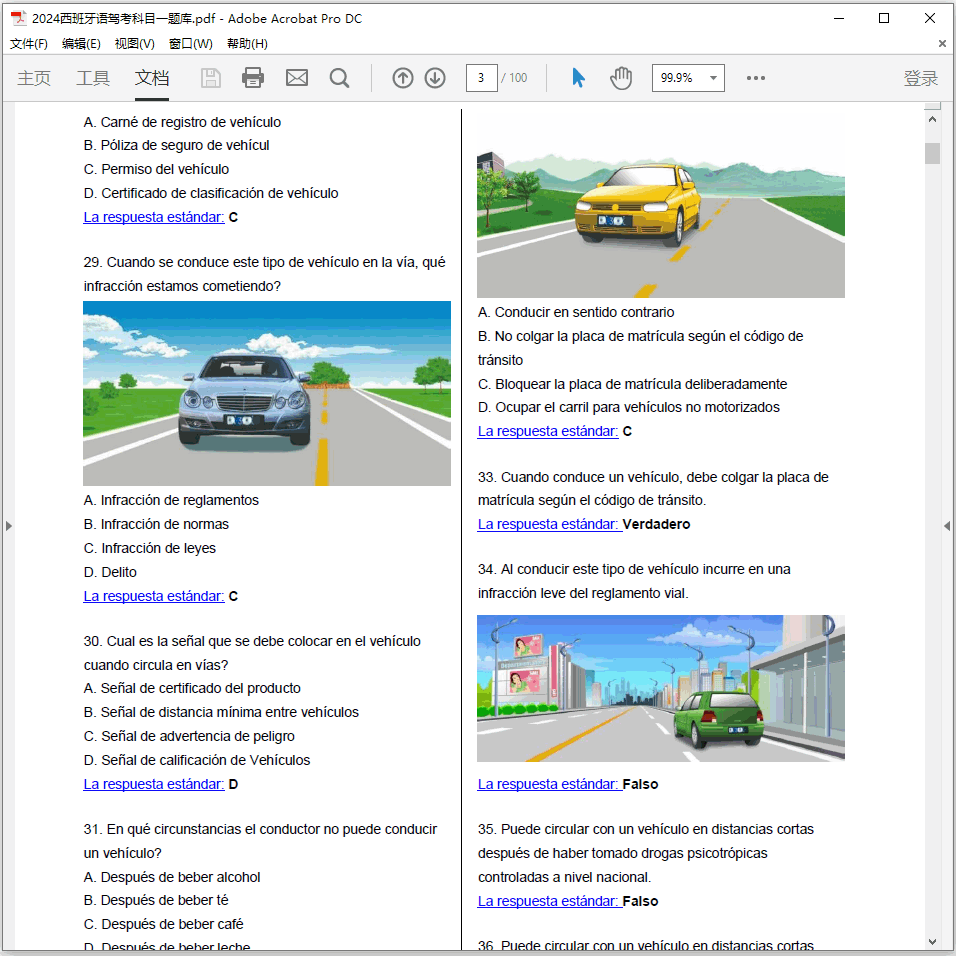The image size is (956, 956).
Task: Show more tools via three dots
Action: (756, 78)
